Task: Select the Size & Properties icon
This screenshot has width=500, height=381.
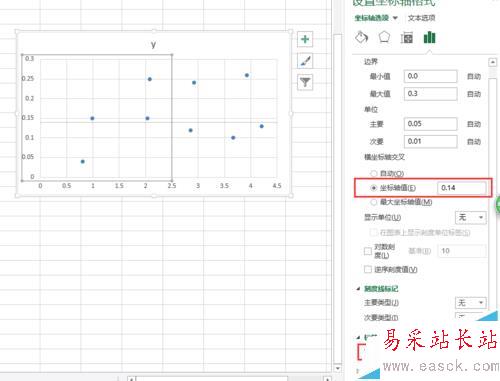Action: (407, 38)
